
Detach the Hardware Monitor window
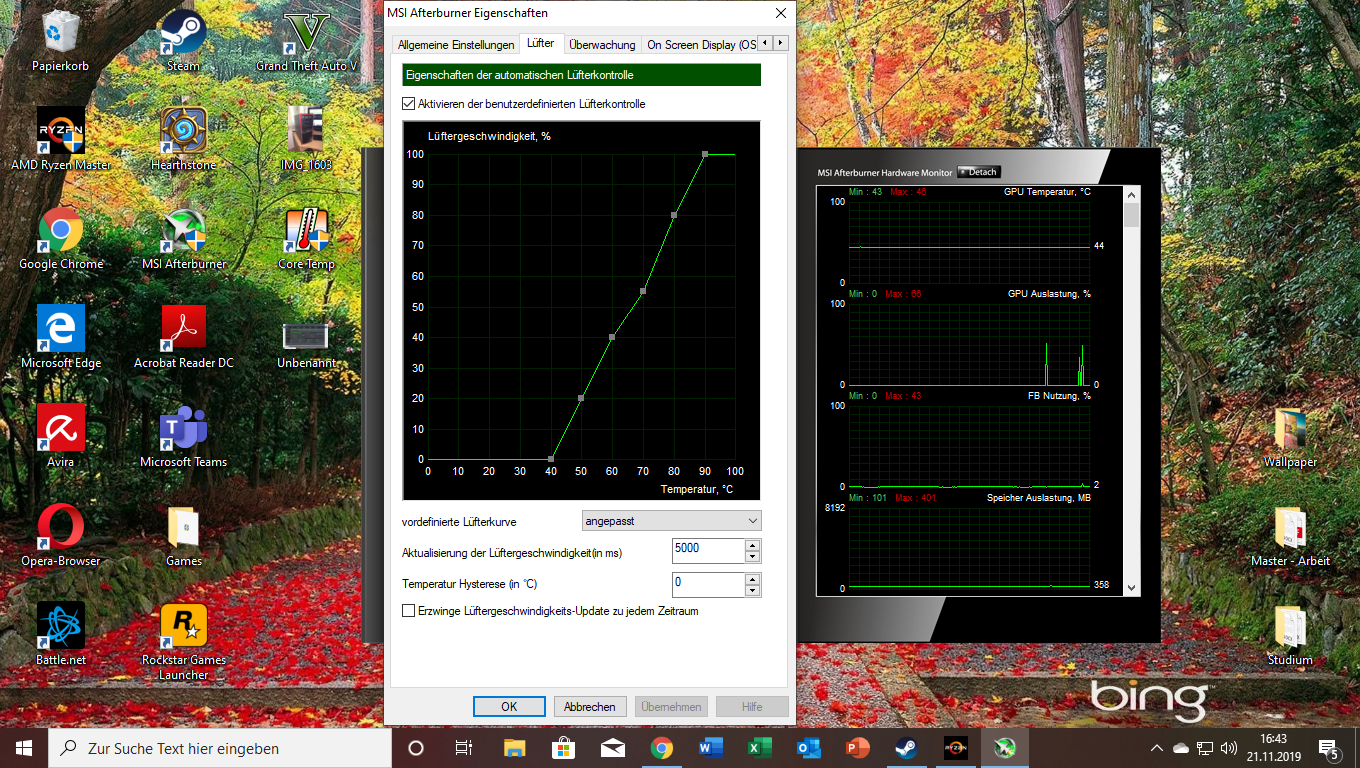tap(978, 172)
